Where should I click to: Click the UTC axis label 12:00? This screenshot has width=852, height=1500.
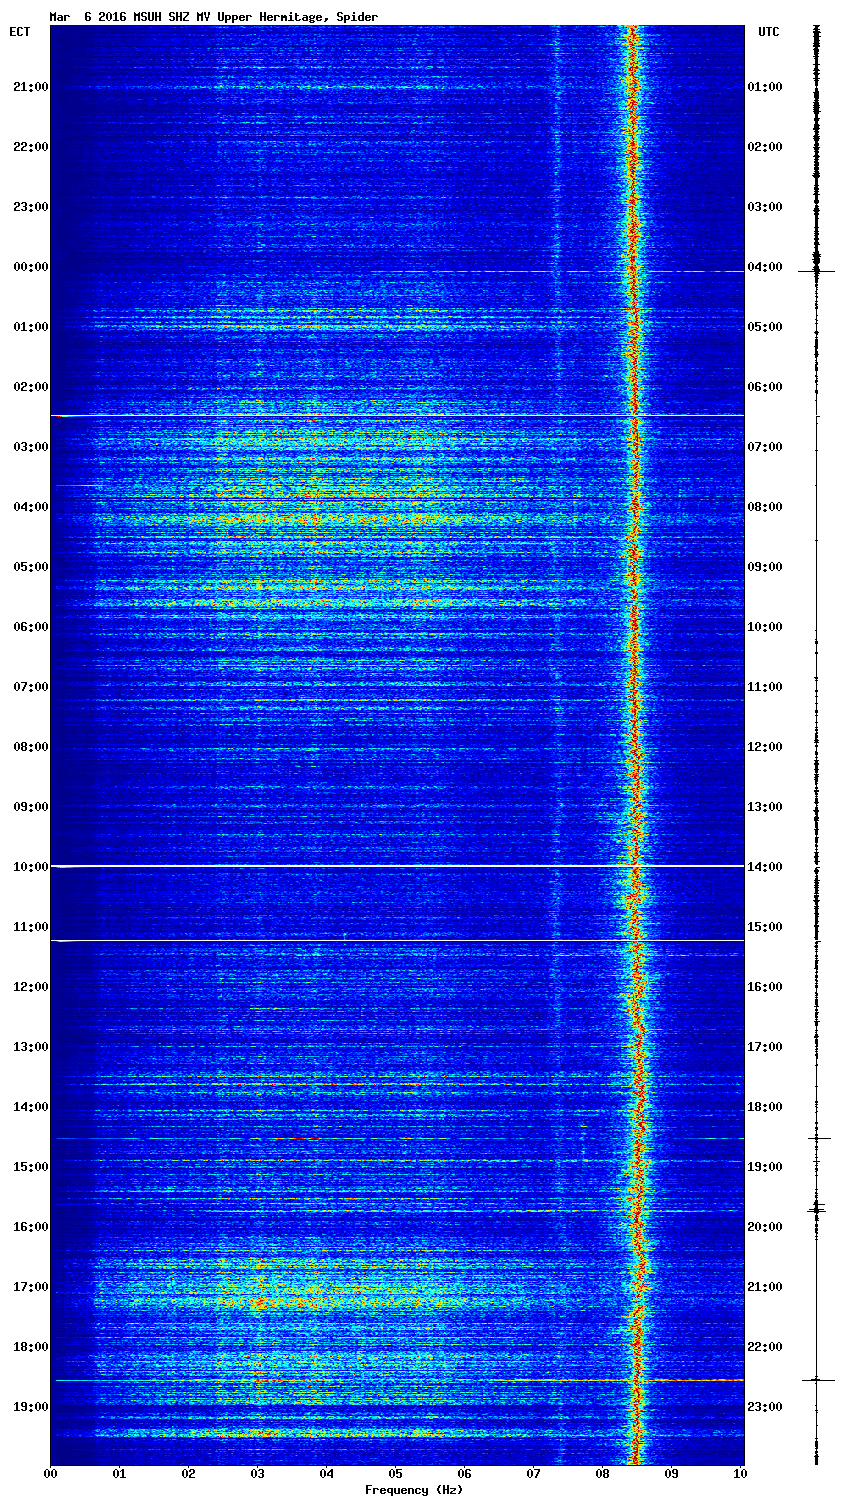tap(765, 747)
